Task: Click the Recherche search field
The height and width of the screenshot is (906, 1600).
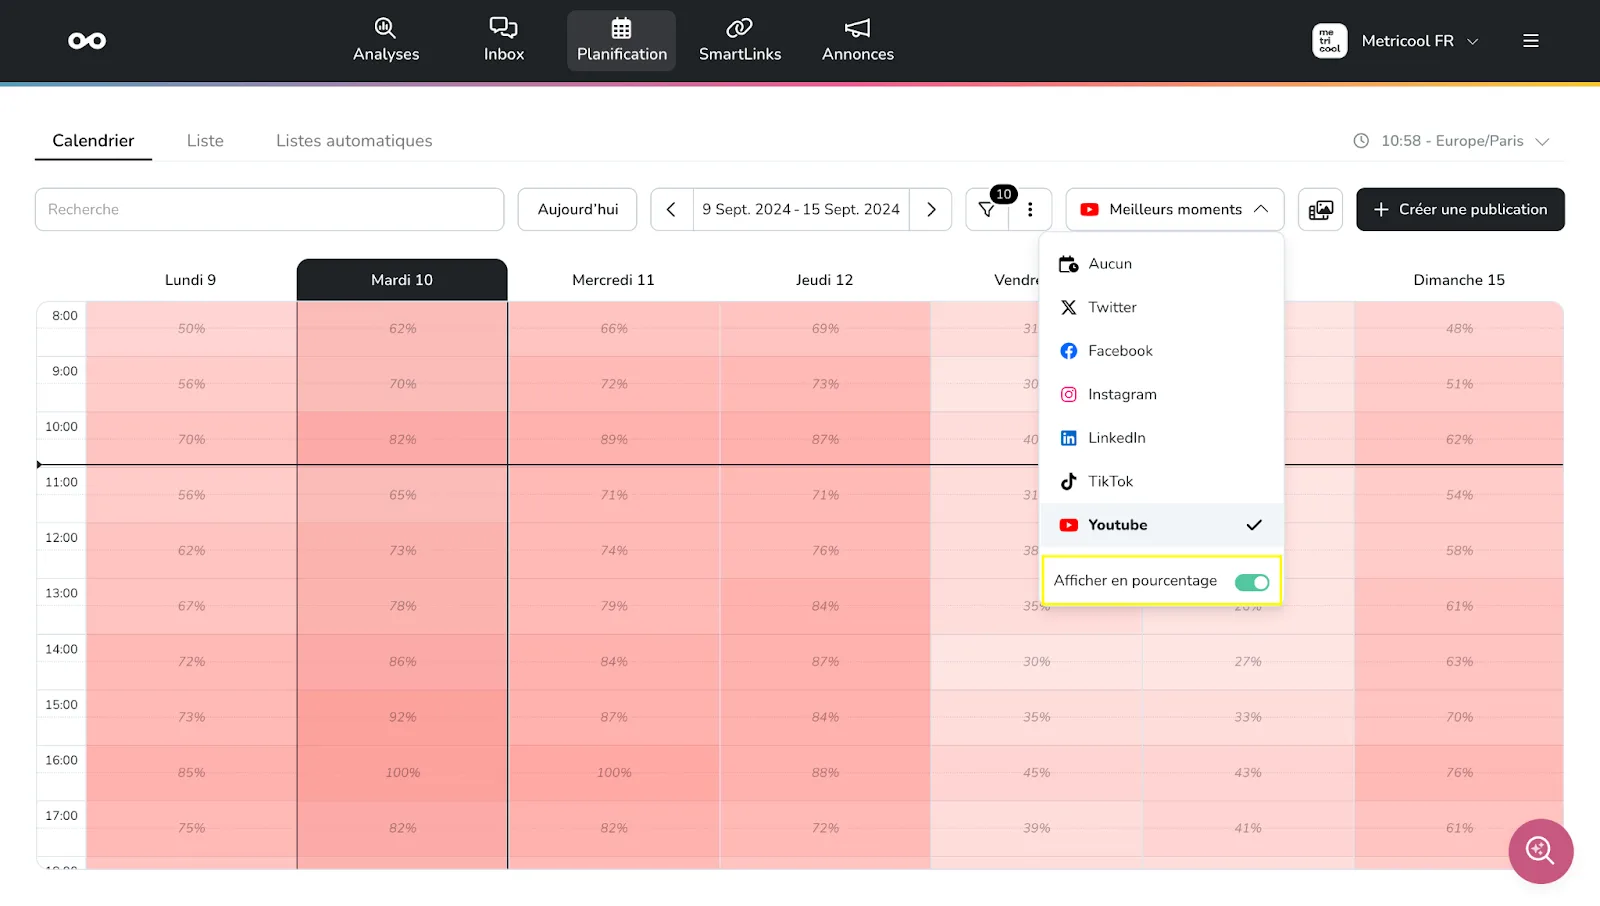Action: pos(269,210)
